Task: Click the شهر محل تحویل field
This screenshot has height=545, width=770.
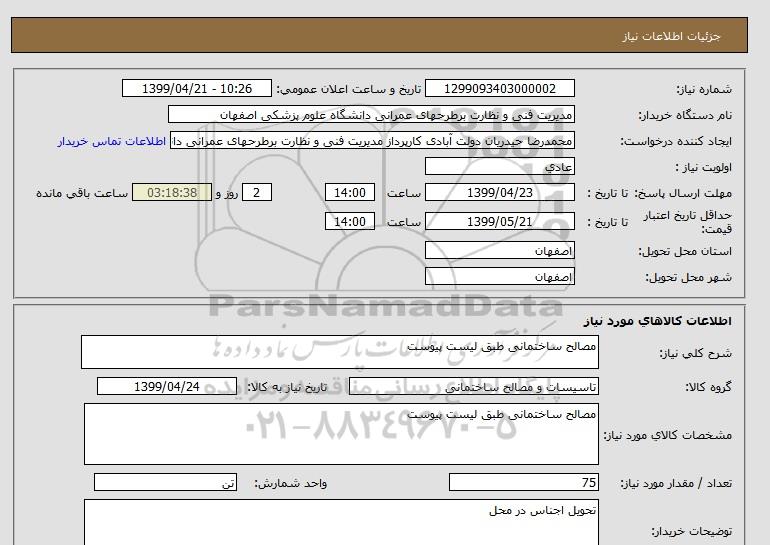Action: (x=499, y=276)
